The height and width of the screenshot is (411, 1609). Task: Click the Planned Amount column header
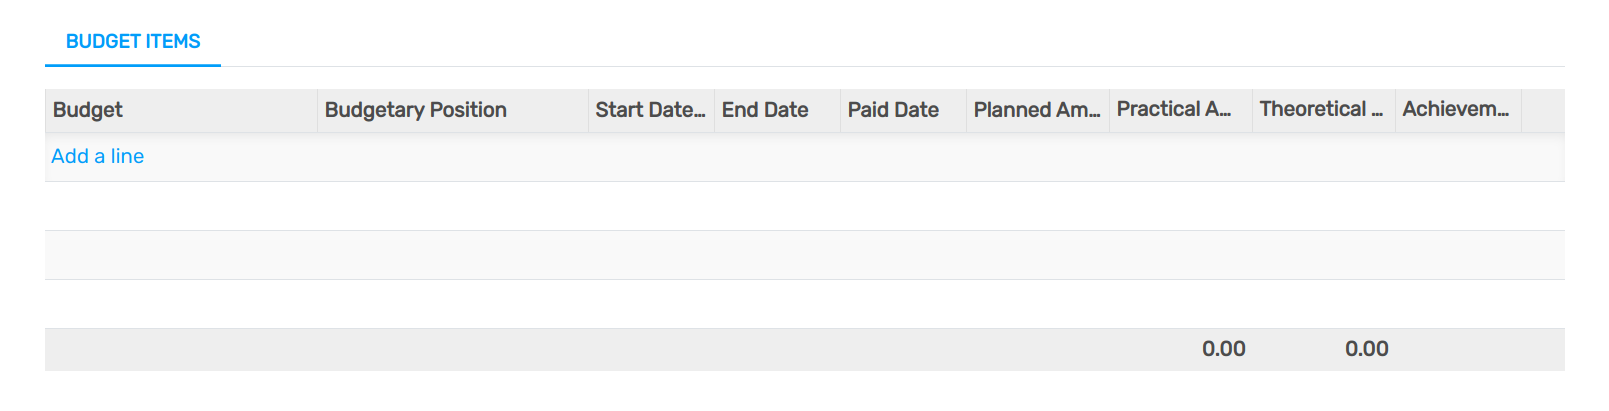(x=1036, y=110)
